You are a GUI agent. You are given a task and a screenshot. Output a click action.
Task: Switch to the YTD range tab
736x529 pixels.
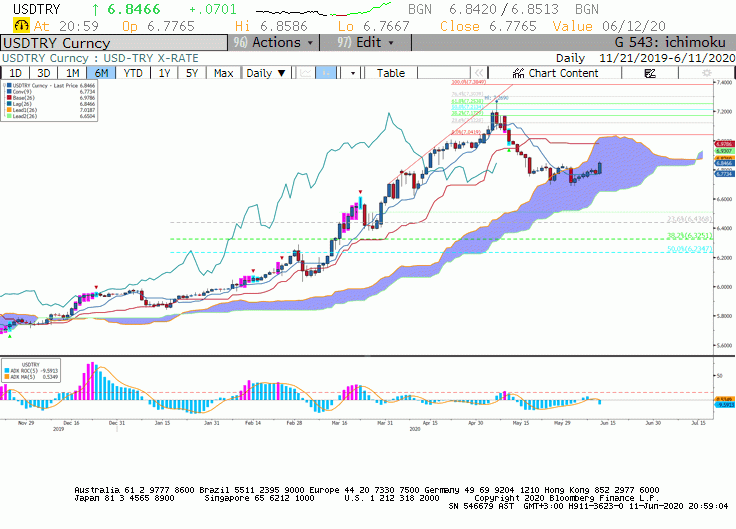point(133,73)
